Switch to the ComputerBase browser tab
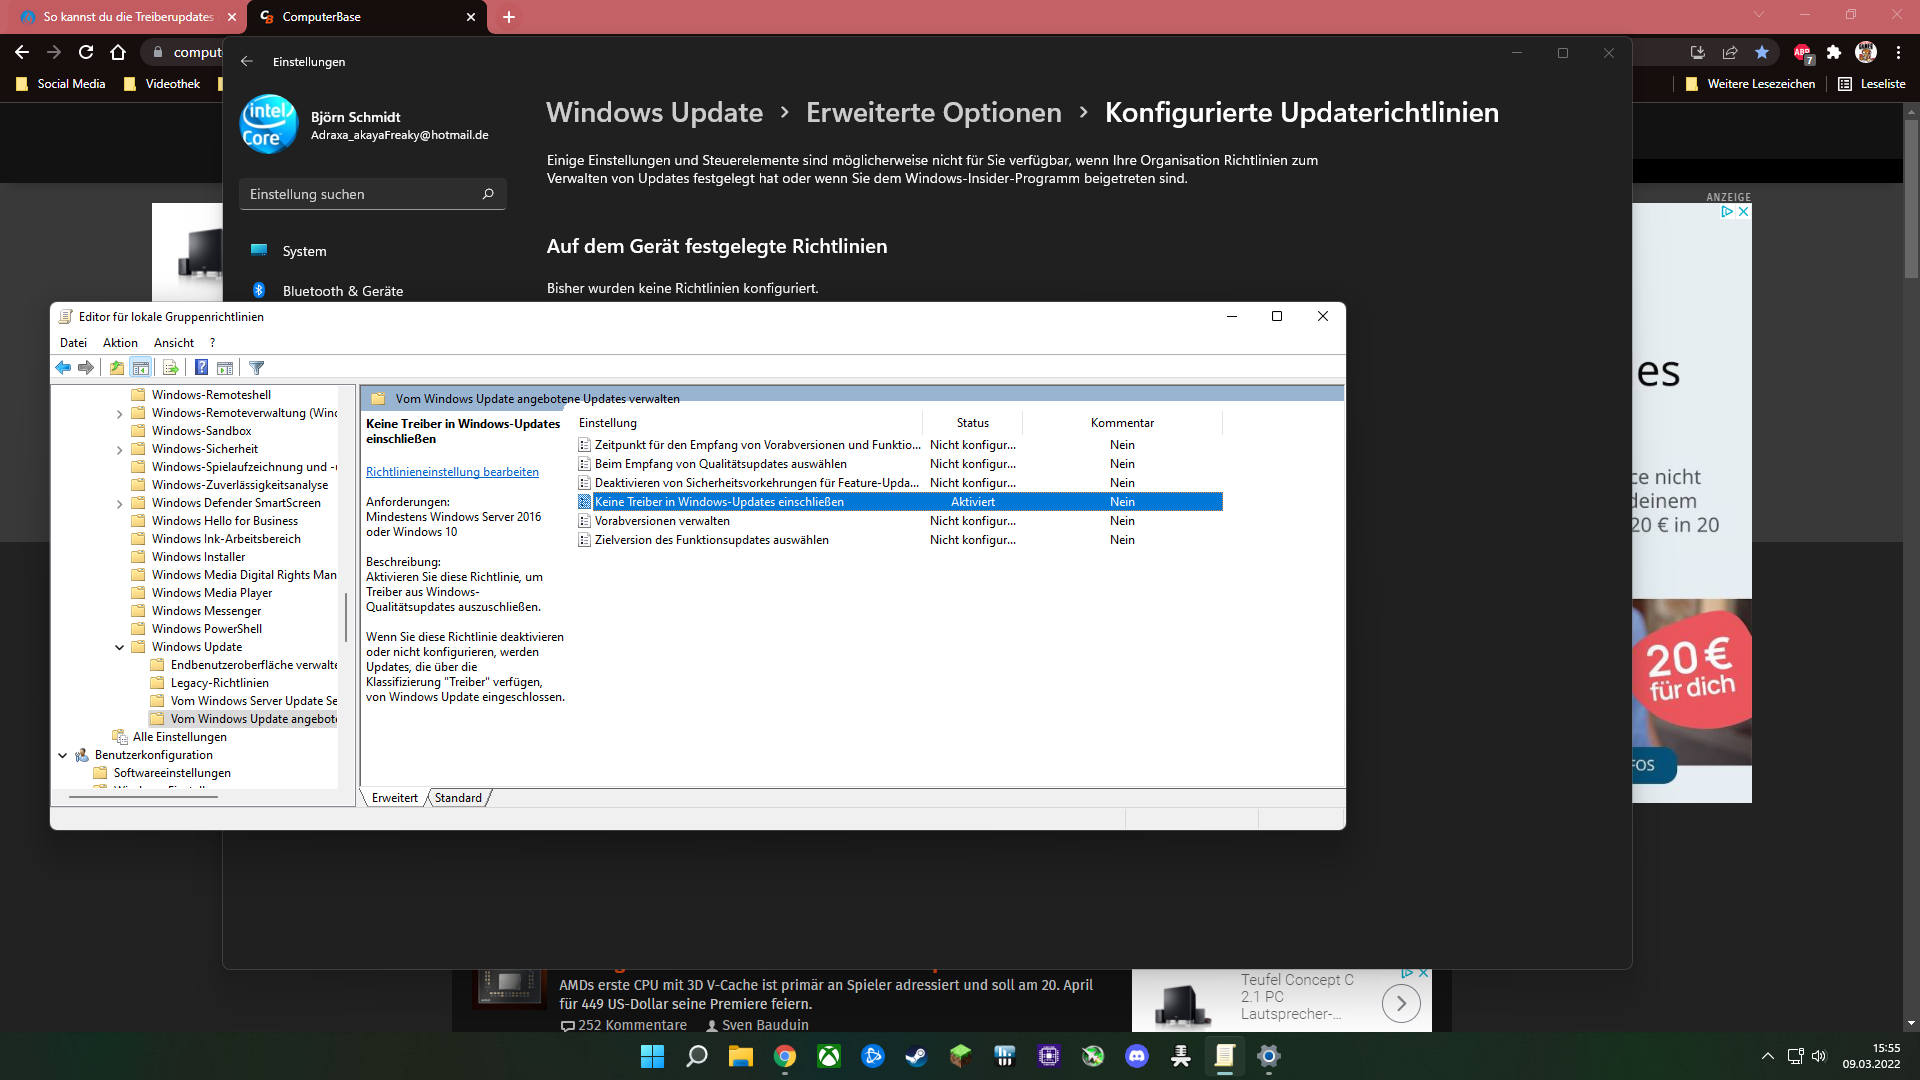Viewport: 1920px width, 1080px height. coord(367,17)
